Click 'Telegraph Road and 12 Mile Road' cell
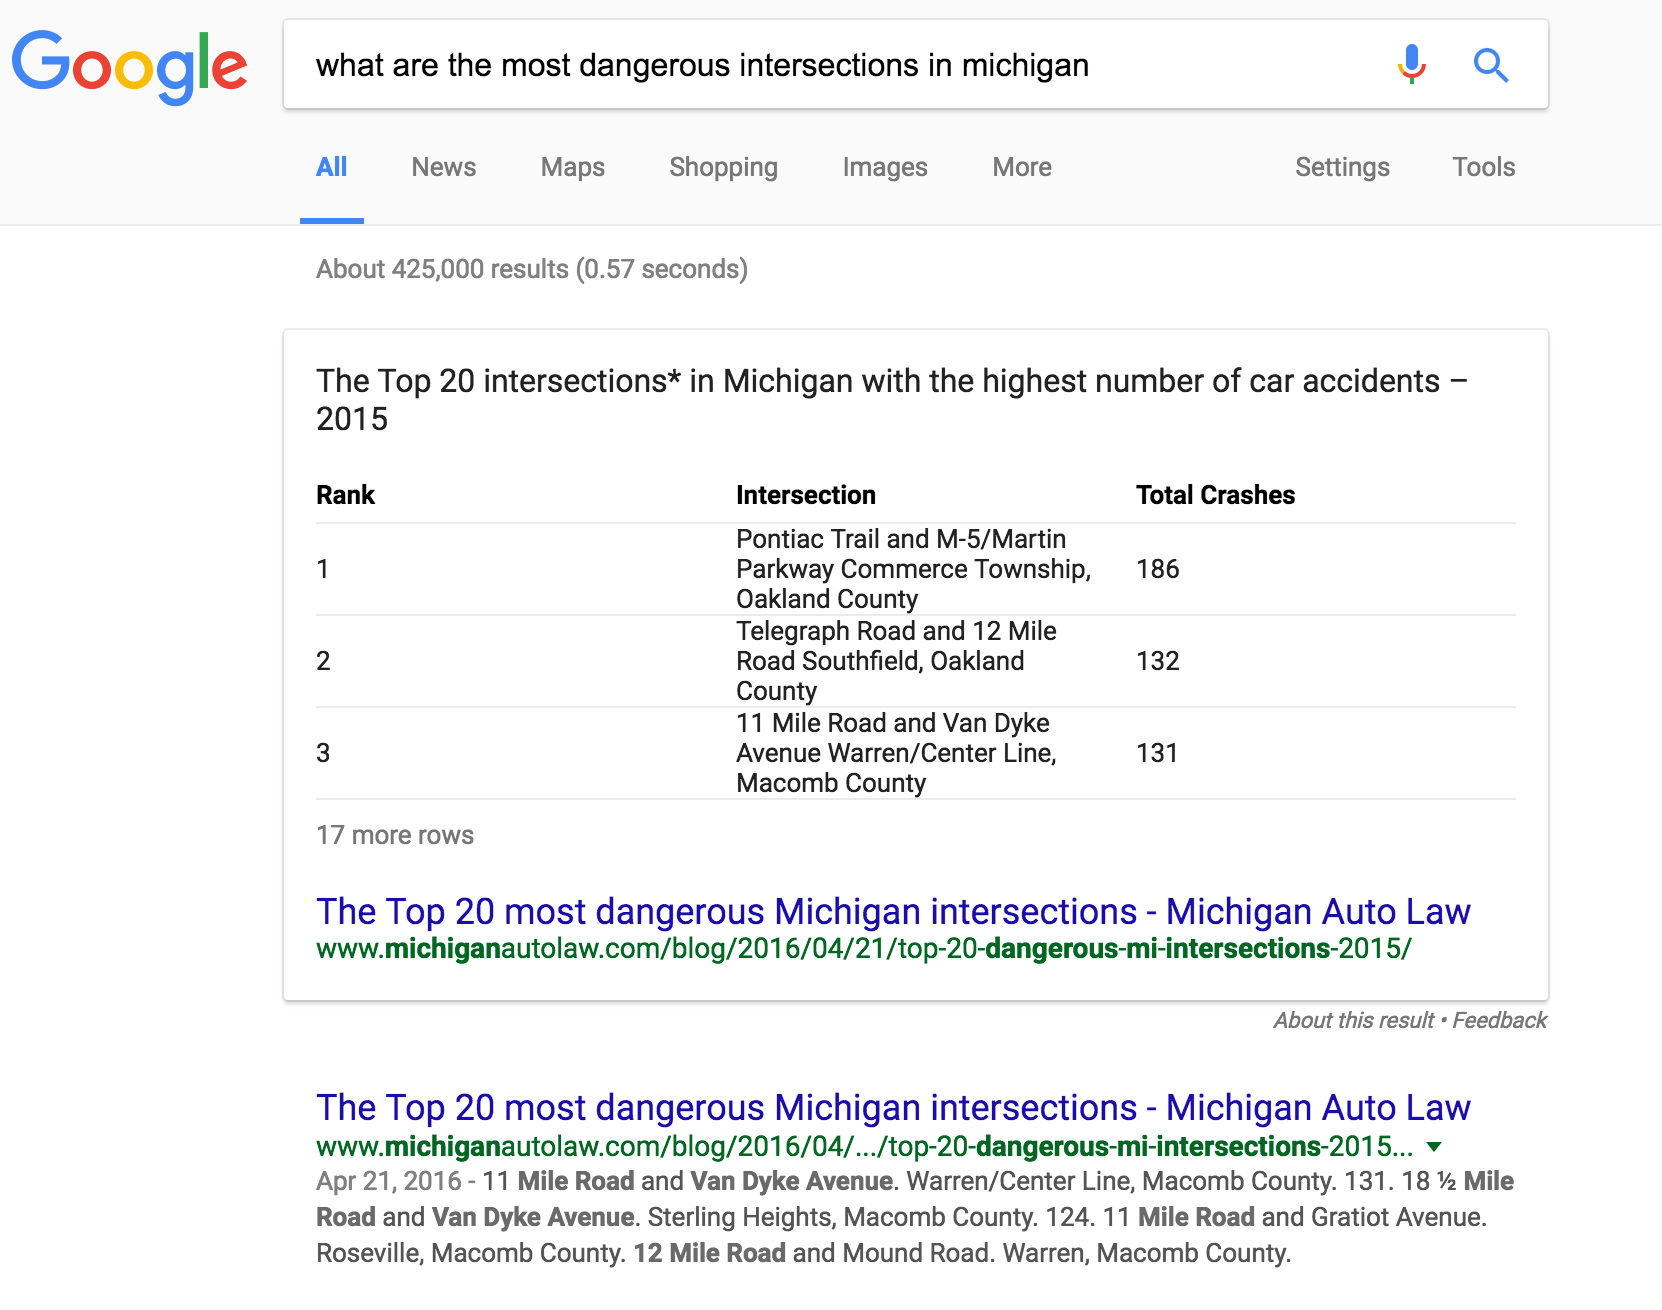Image resolution: width=1662 pixels, height=1310 pixels. [x=896, y=661]
